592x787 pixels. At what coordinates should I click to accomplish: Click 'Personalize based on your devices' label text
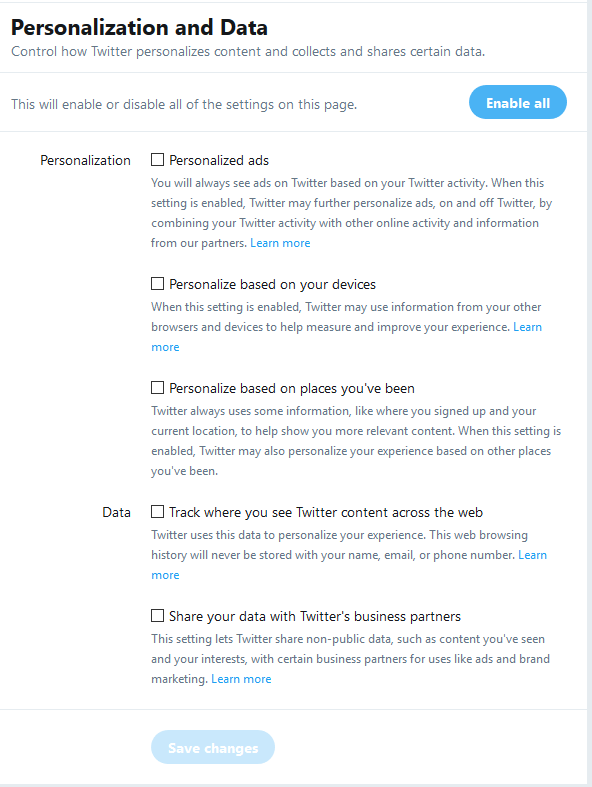coord(273,284)
